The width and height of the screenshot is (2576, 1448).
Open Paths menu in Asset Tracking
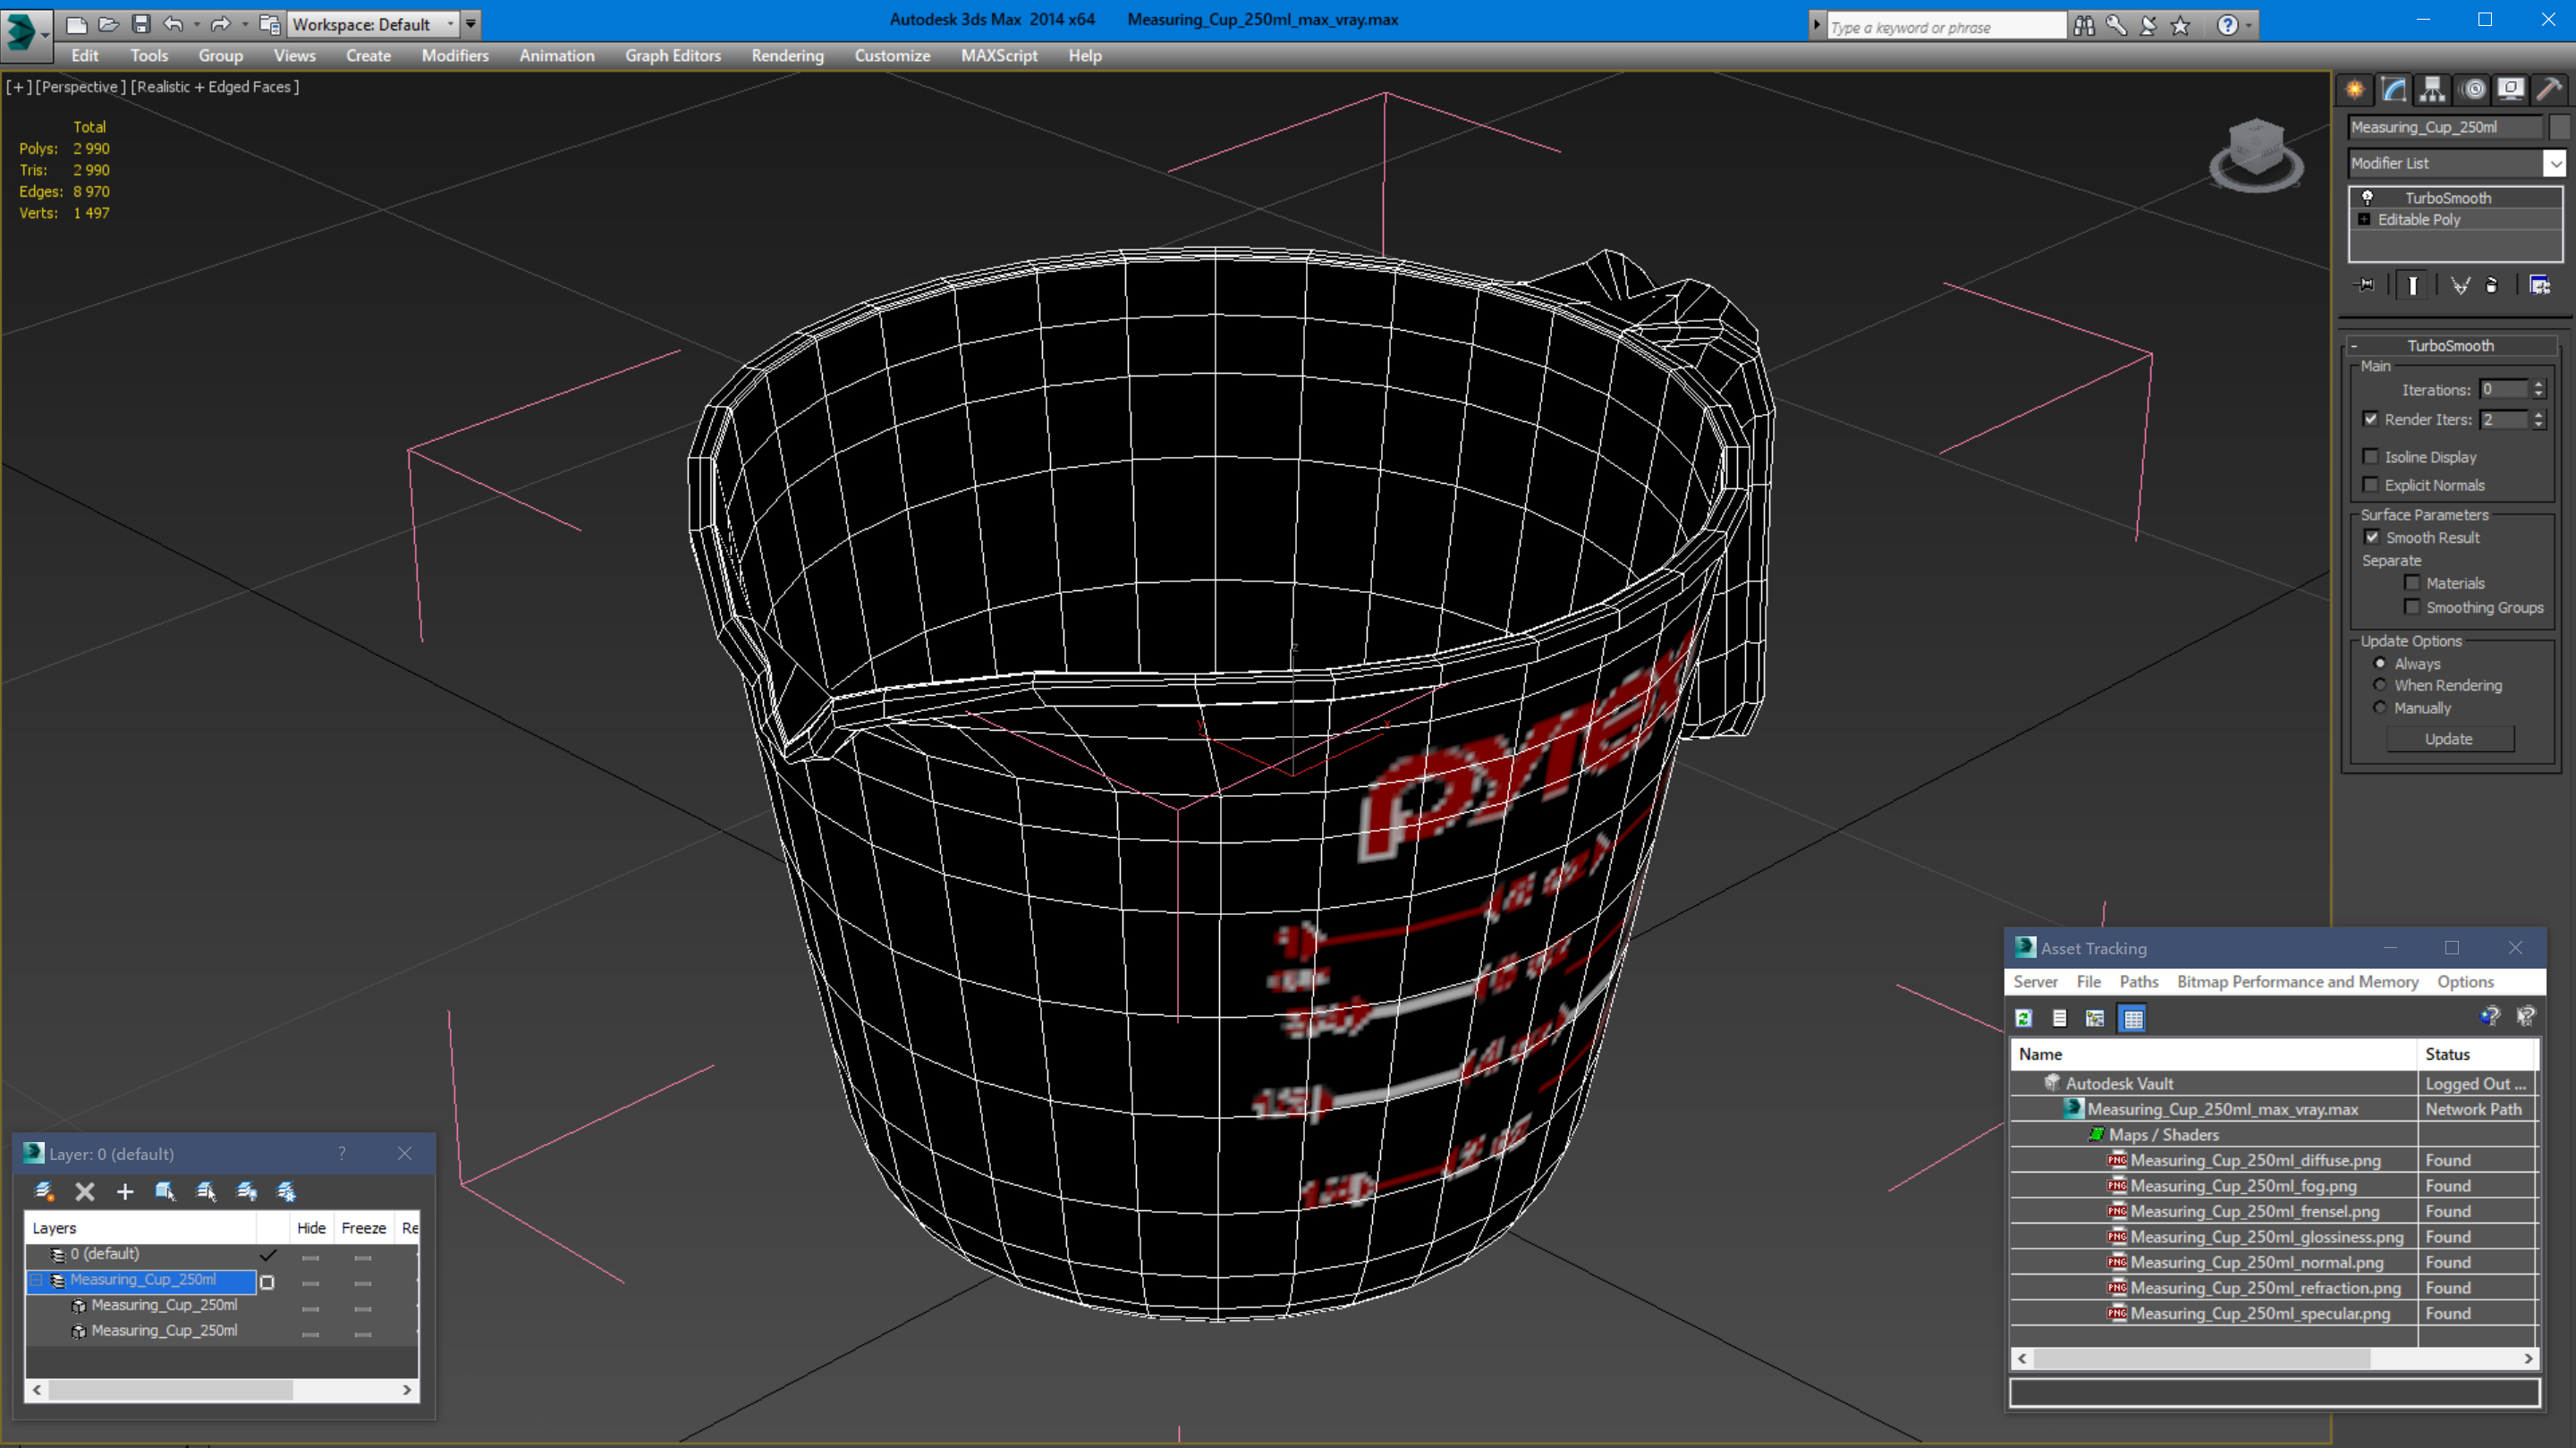pyautogui.click(x=2139, y=982)
